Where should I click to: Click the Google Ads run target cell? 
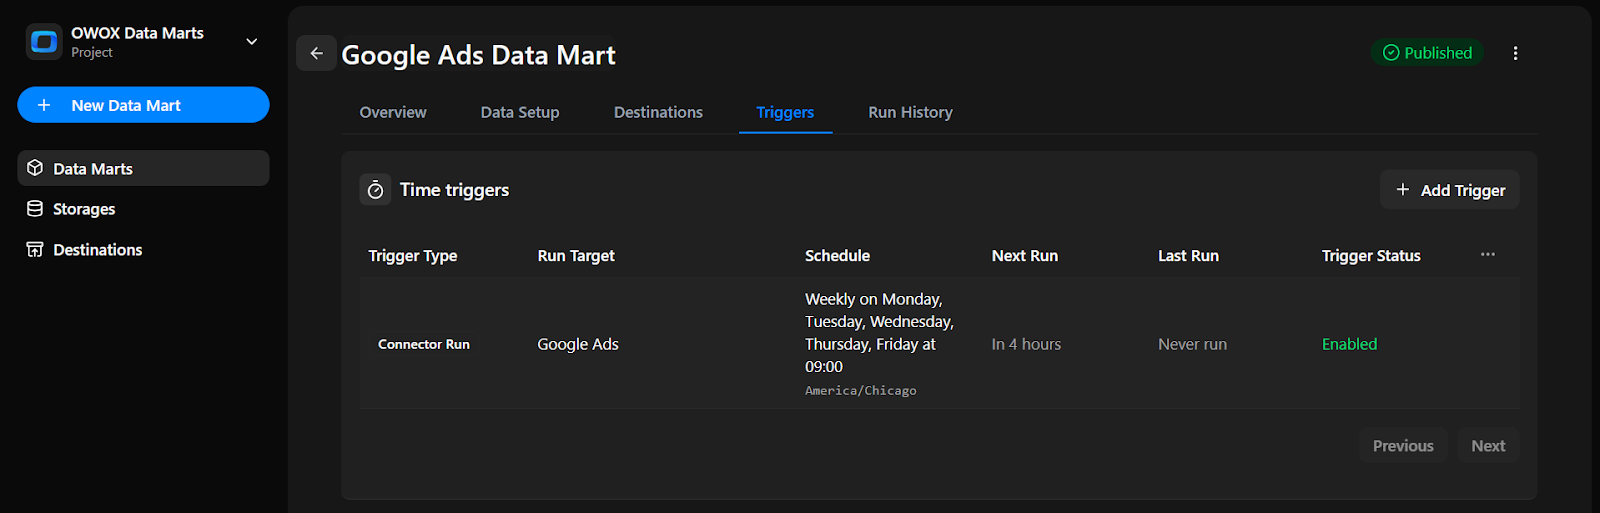pos(578,344)
